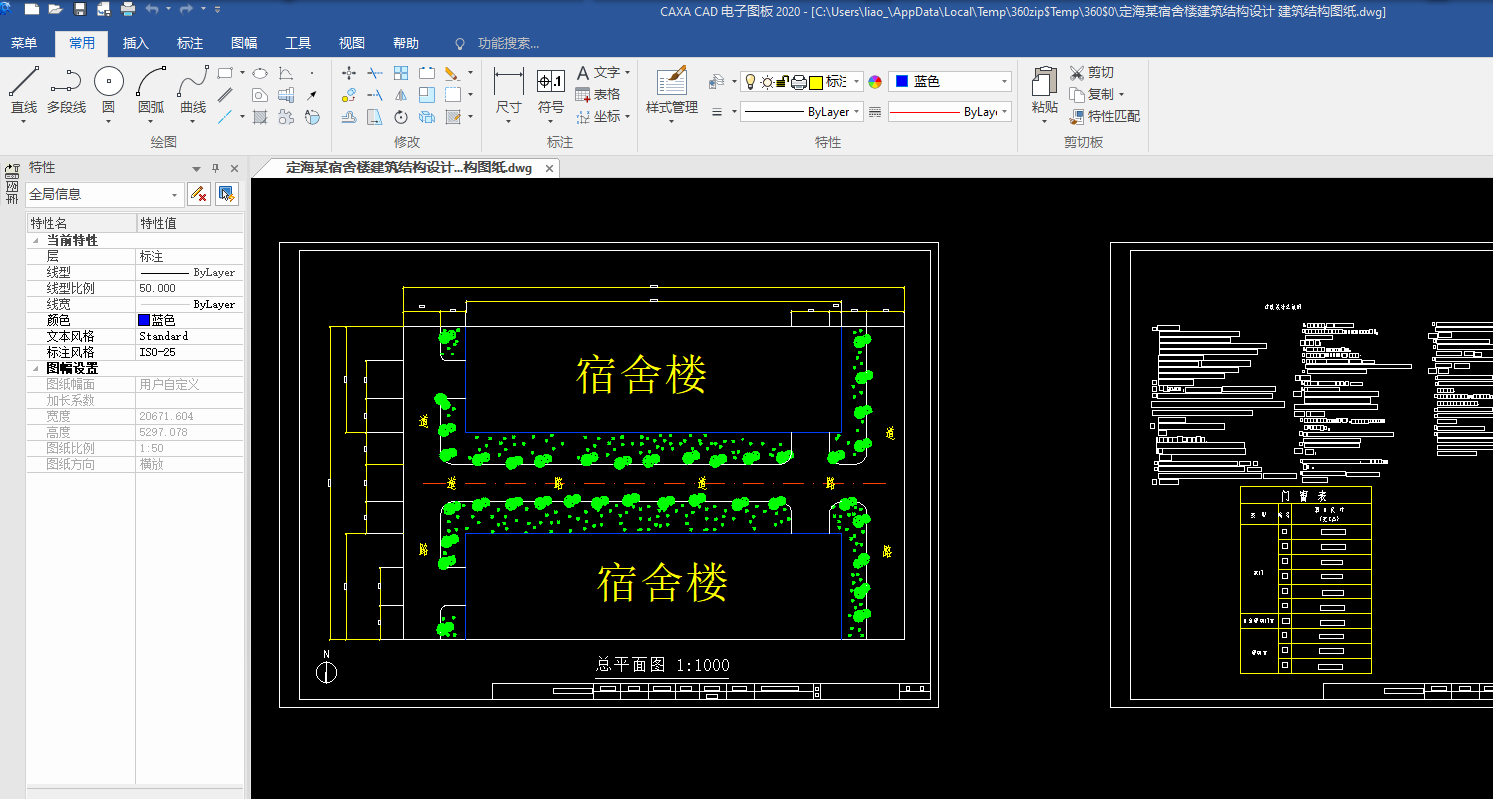Open the 工具 ribbon tab
The height and width of the screenshot is (799, 1493).
pos(298,43)
